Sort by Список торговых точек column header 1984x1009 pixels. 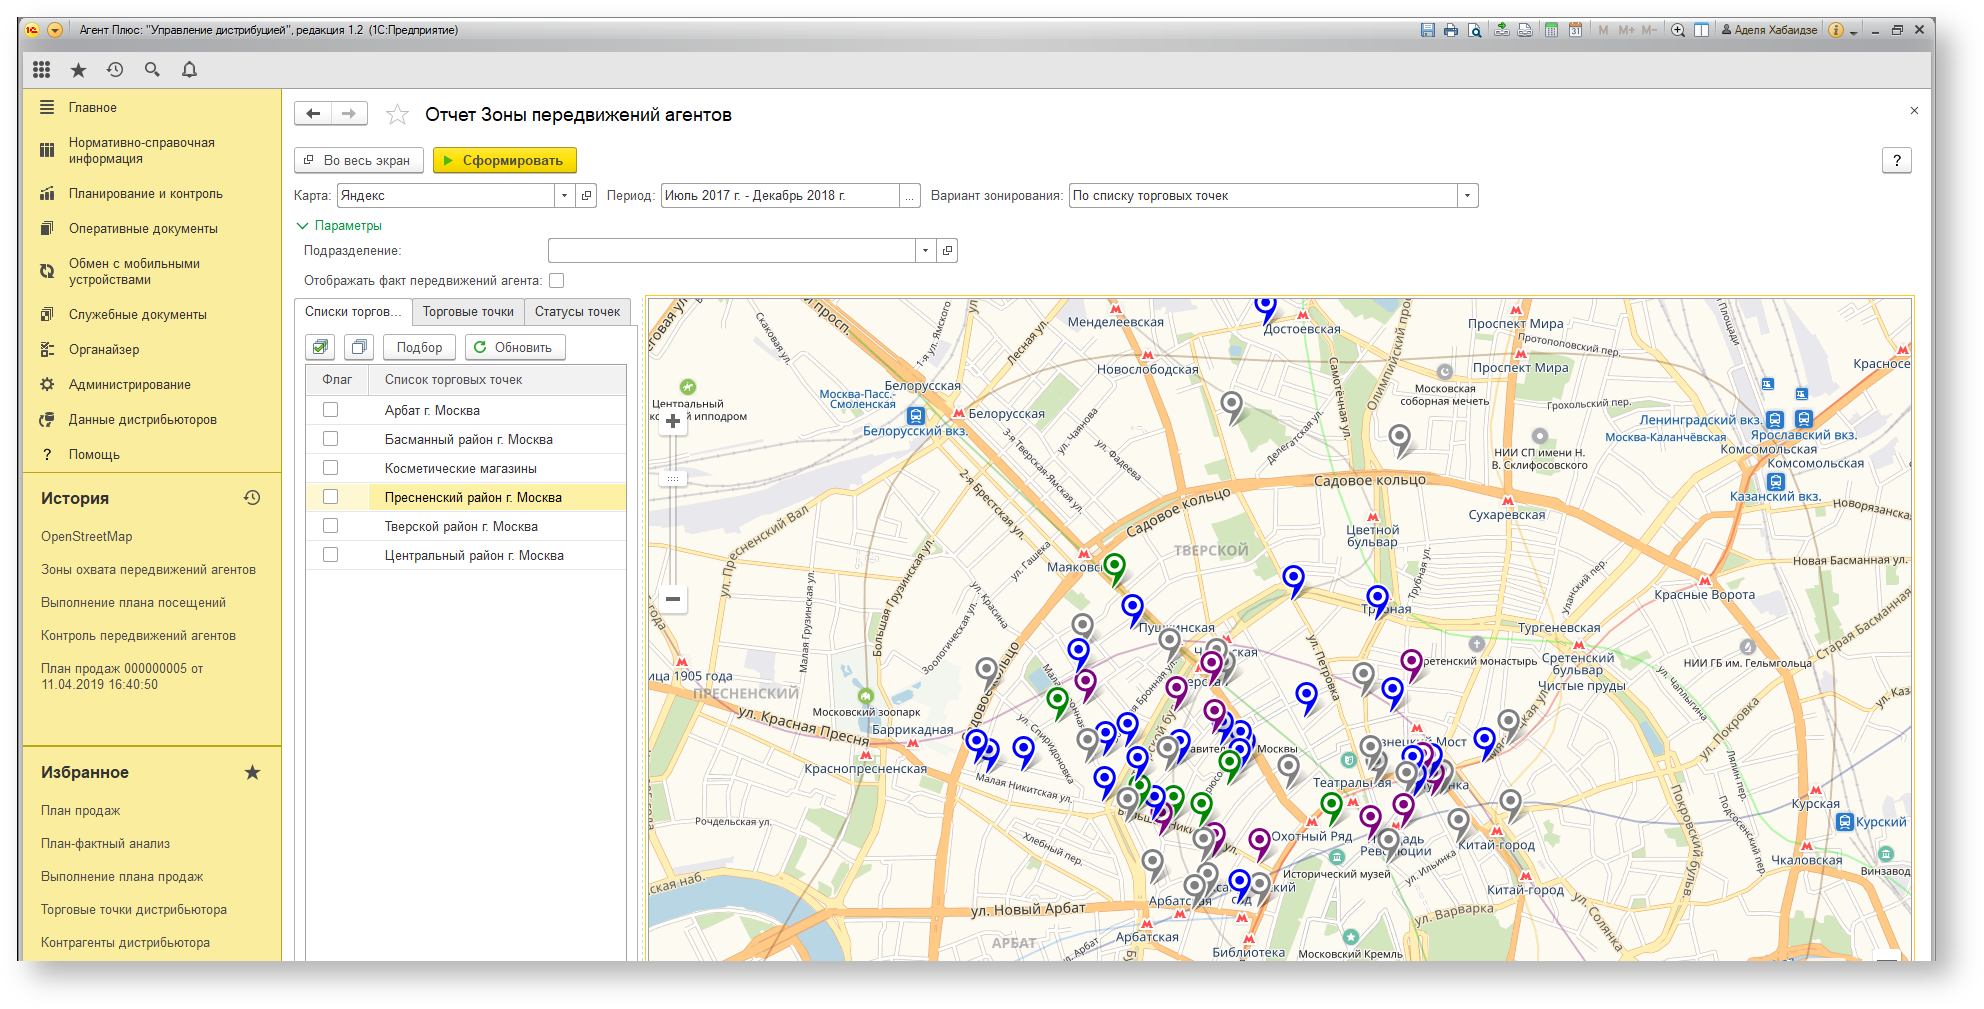coord(498,380)
